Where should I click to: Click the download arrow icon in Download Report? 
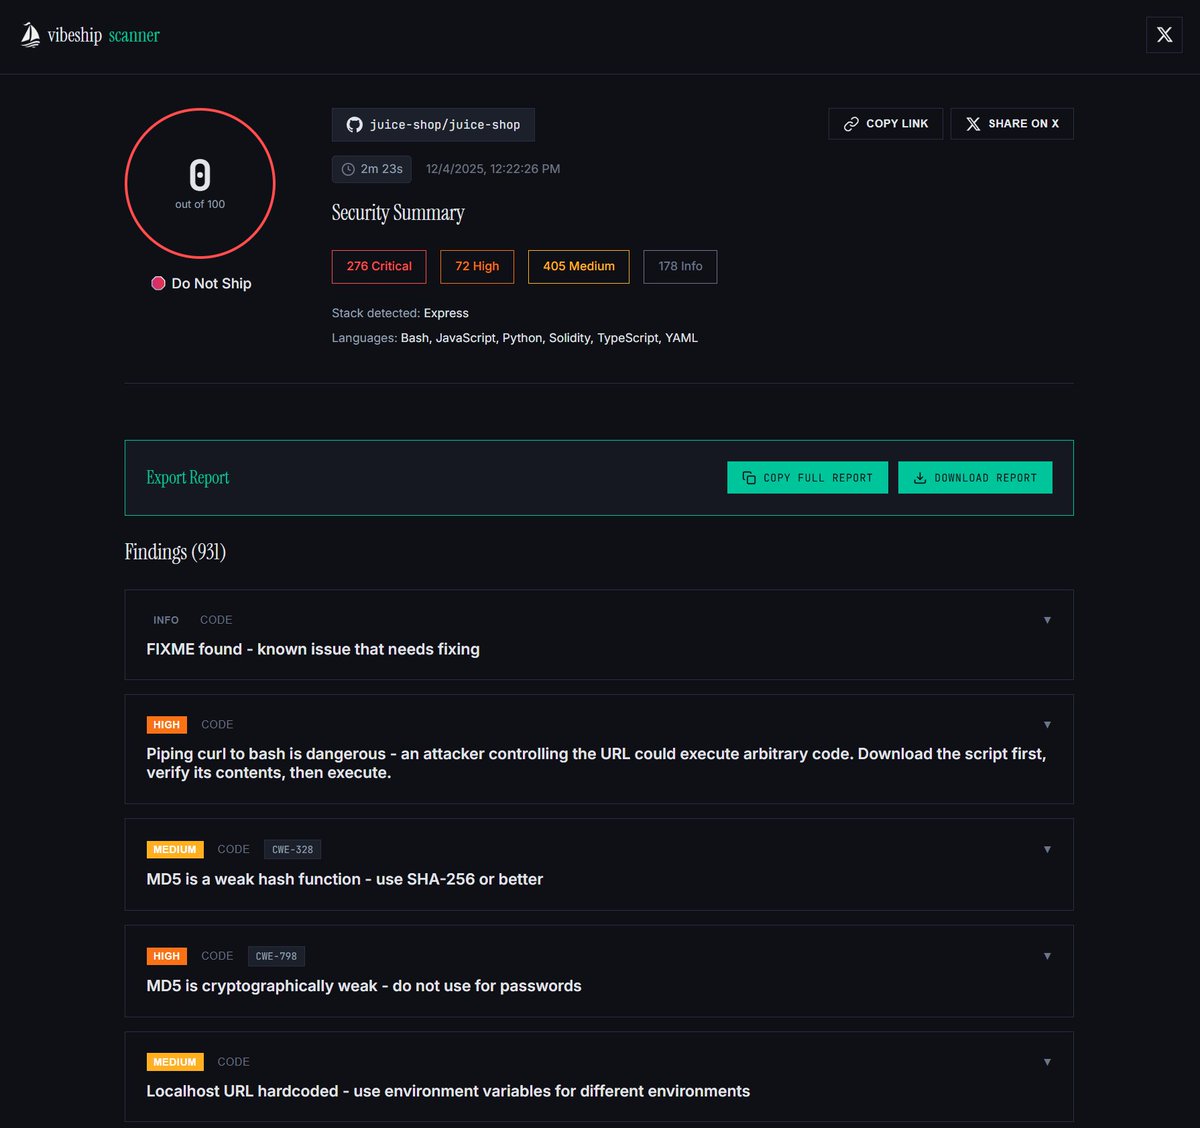[920, 478]
